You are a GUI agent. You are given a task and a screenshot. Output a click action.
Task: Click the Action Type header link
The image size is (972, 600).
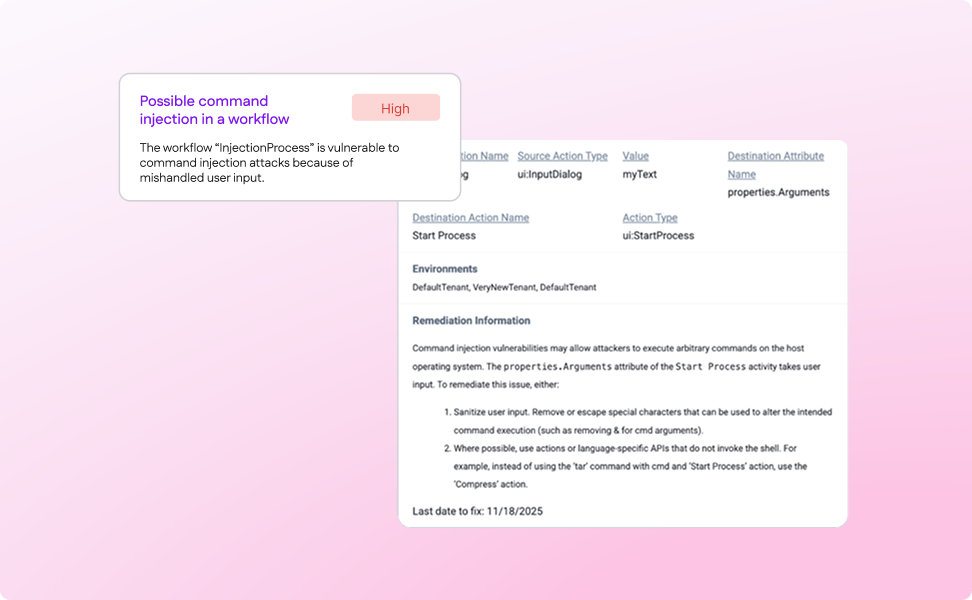[651, 217]
